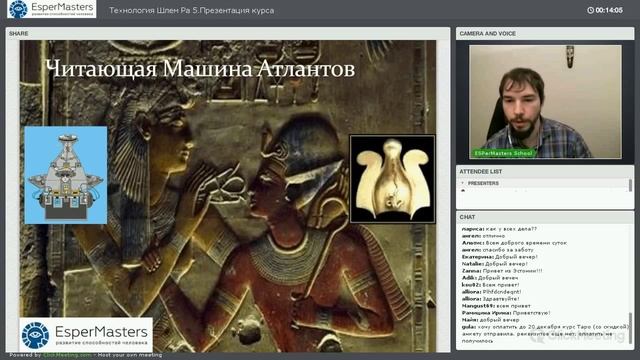Click the chat message from Hangust69

496,306
